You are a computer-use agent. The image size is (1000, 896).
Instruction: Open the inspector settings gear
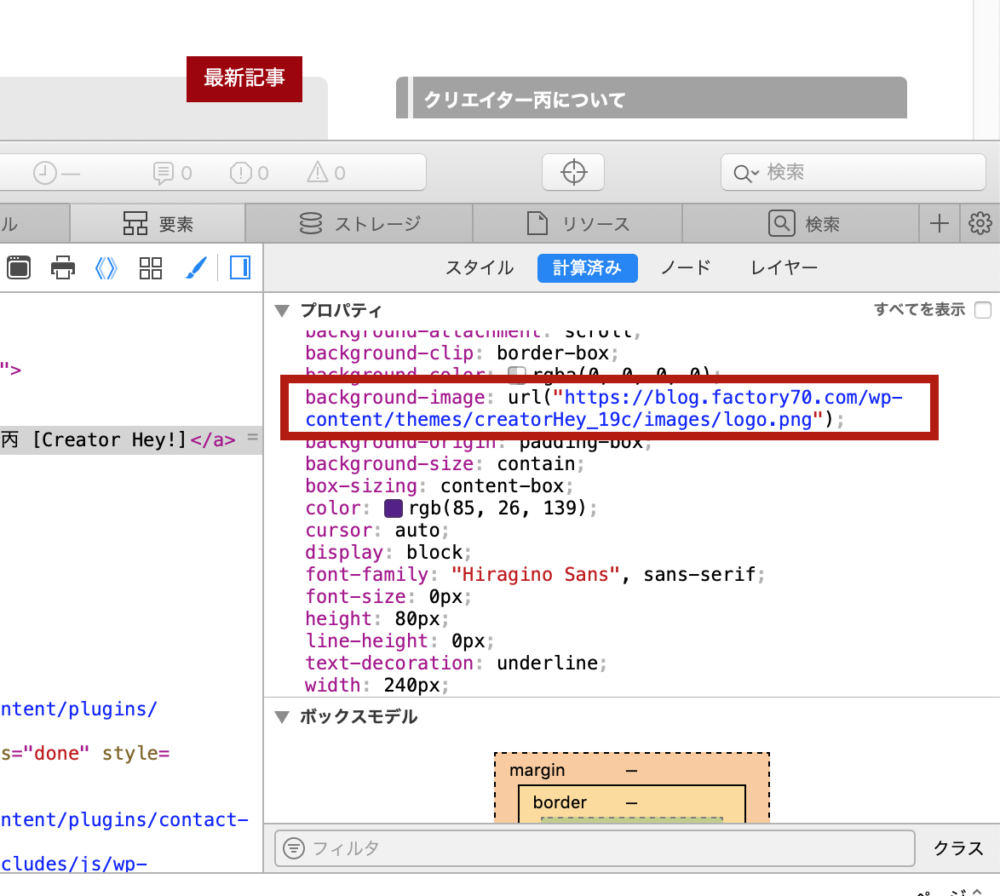point(980,223)
